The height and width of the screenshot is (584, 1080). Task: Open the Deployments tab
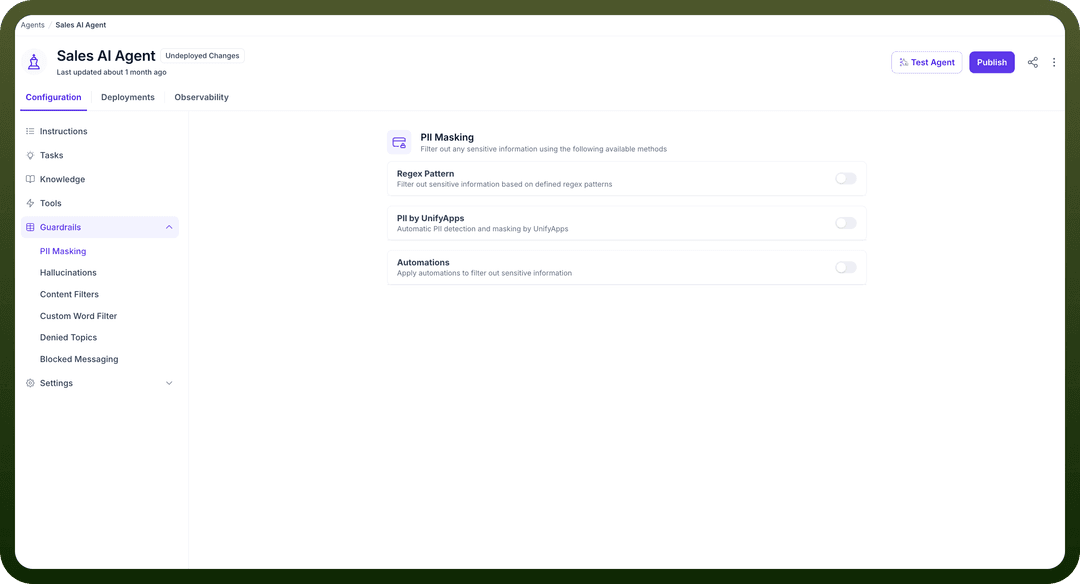click(x=128, y=97)
